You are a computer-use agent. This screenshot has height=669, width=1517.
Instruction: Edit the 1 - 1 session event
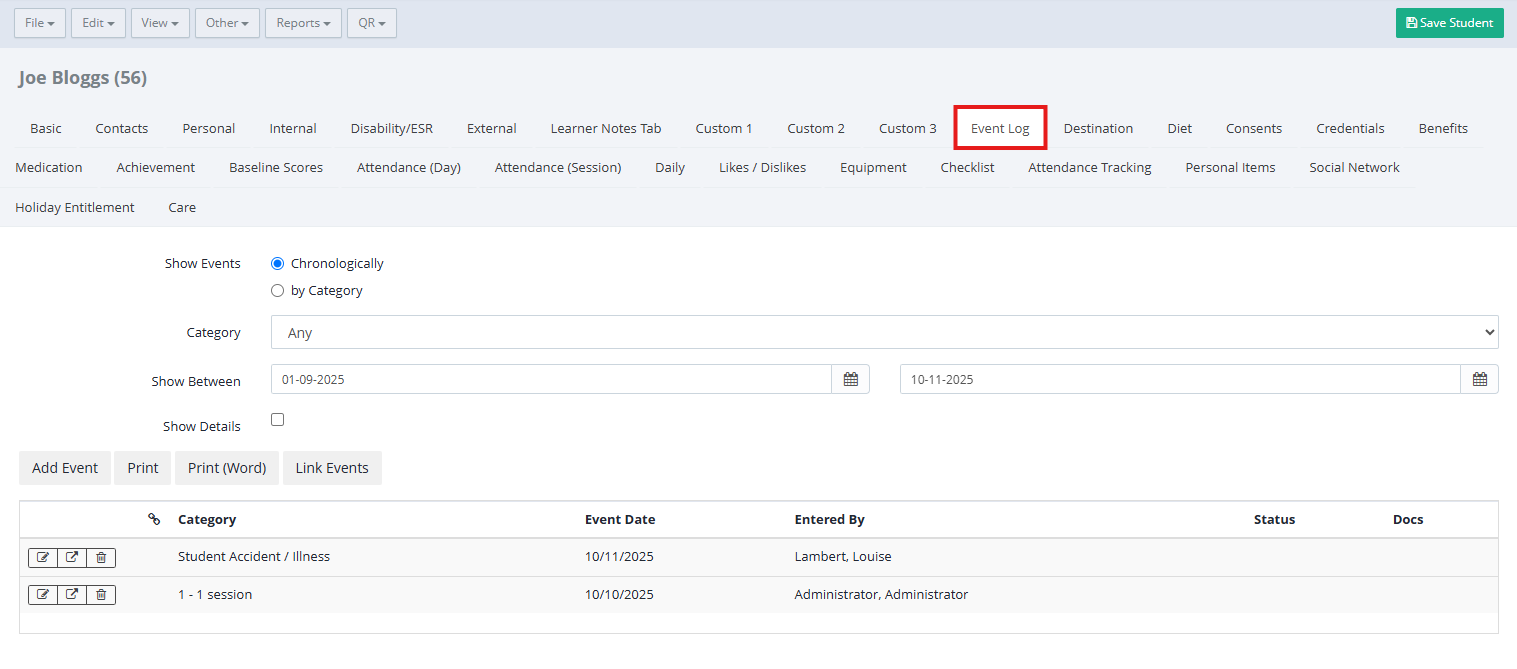coord(42,595)
